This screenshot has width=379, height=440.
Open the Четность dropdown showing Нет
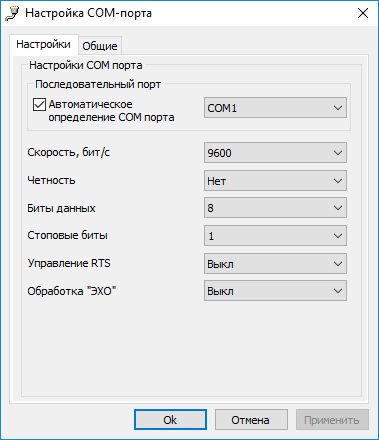(x=275, y=181)
